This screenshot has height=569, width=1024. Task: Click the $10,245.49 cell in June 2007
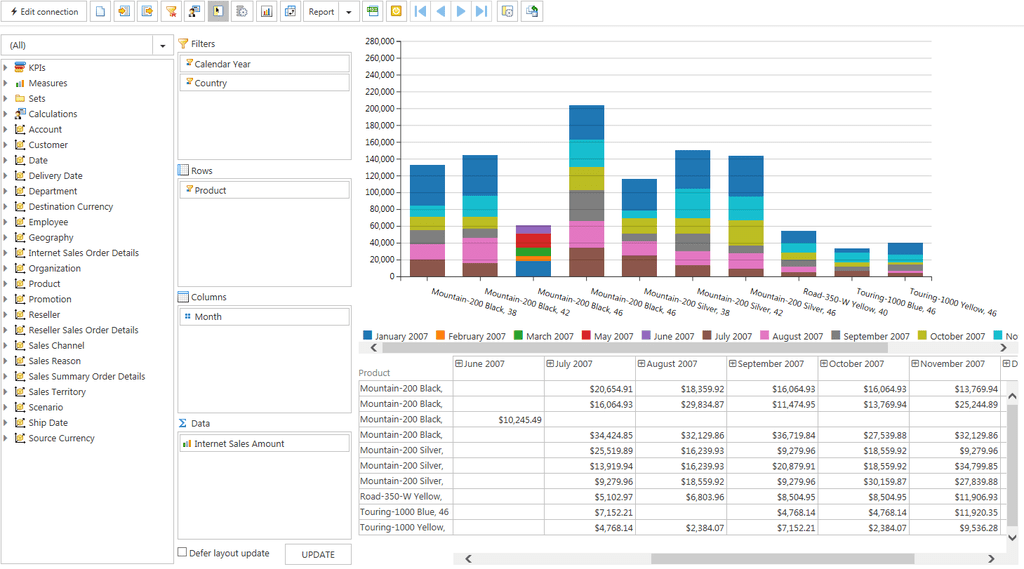pyautogui.click(x=499, y=419)
